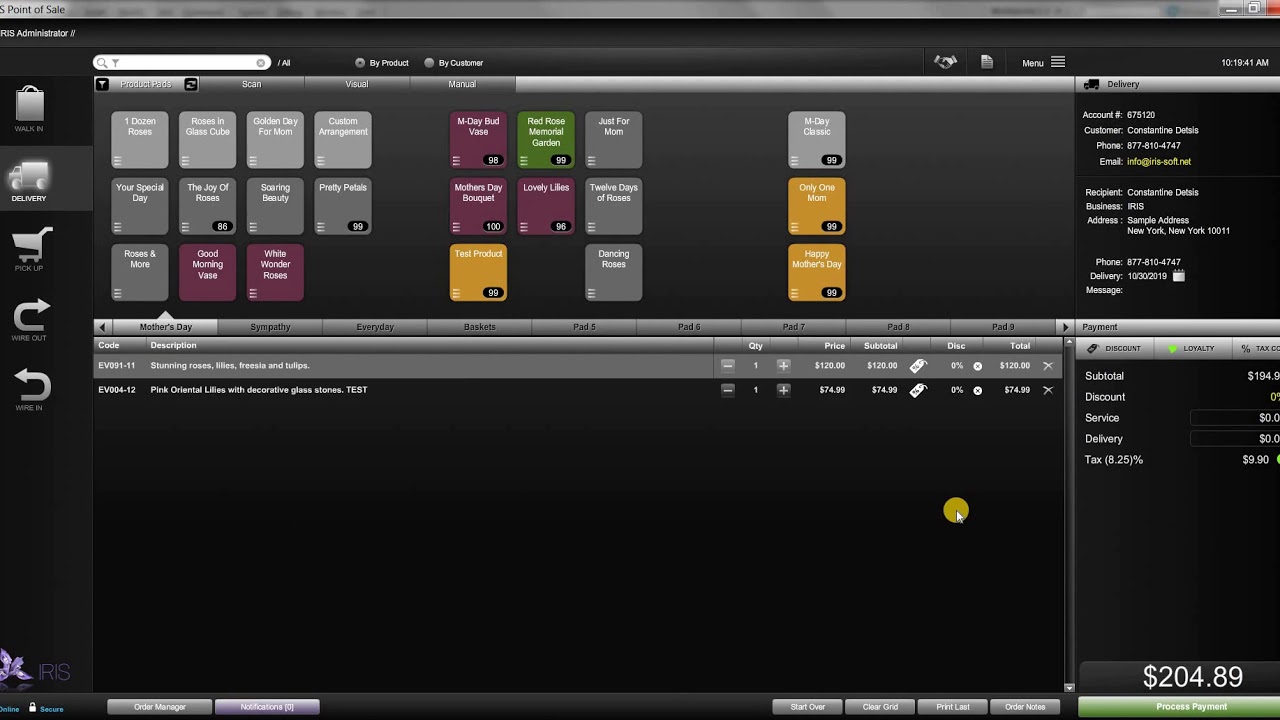The image size is (1280, 720).
Task: Switch to the Scan tab
Action: coord(252,84)
